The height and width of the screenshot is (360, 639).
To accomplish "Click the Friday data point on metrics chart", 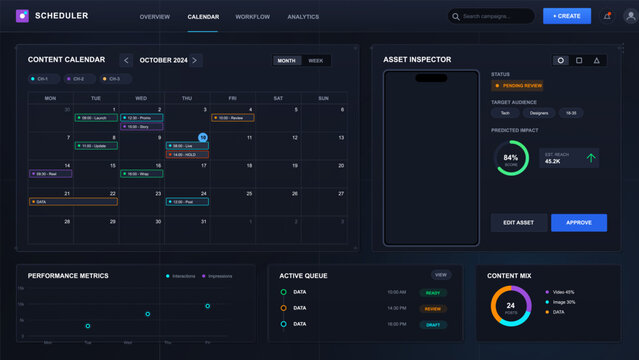I will pyautogui.click(x=208, y=306).
